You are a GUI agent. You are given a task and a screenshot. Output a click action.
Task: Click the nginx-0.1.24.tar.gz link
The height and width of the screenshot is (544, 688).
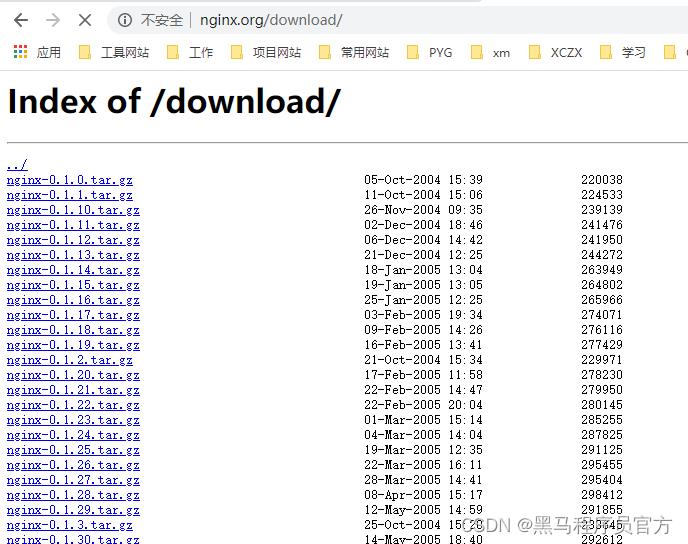point(73,435)
